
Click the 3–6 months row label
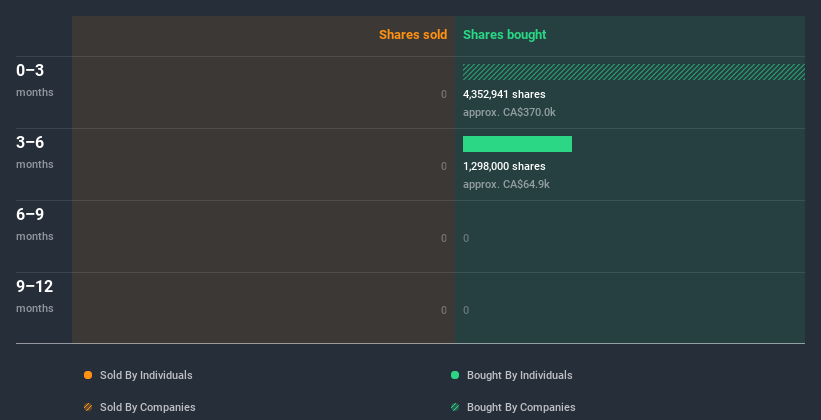35,152
